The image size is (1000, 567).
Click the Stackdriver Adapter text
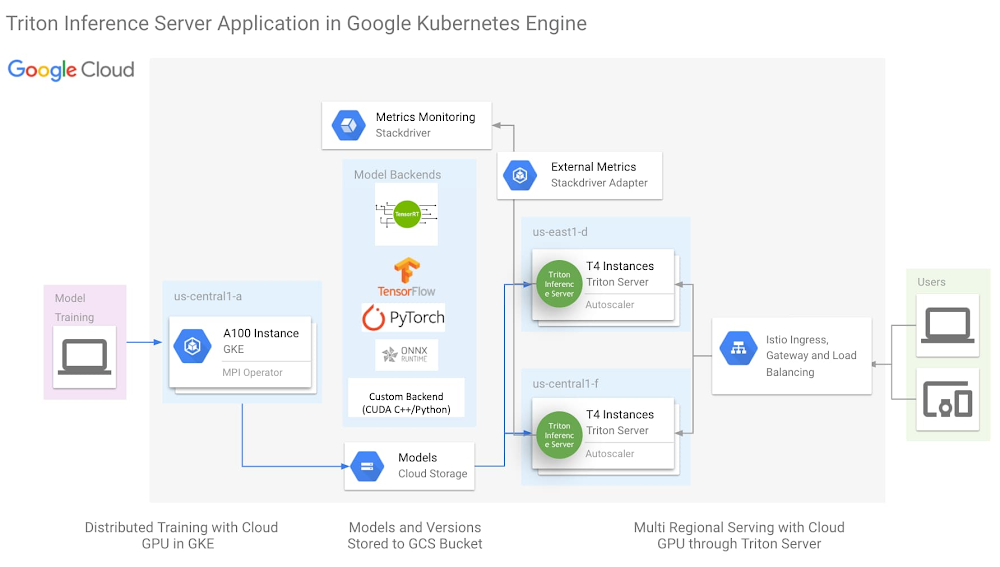coord(599,182)
